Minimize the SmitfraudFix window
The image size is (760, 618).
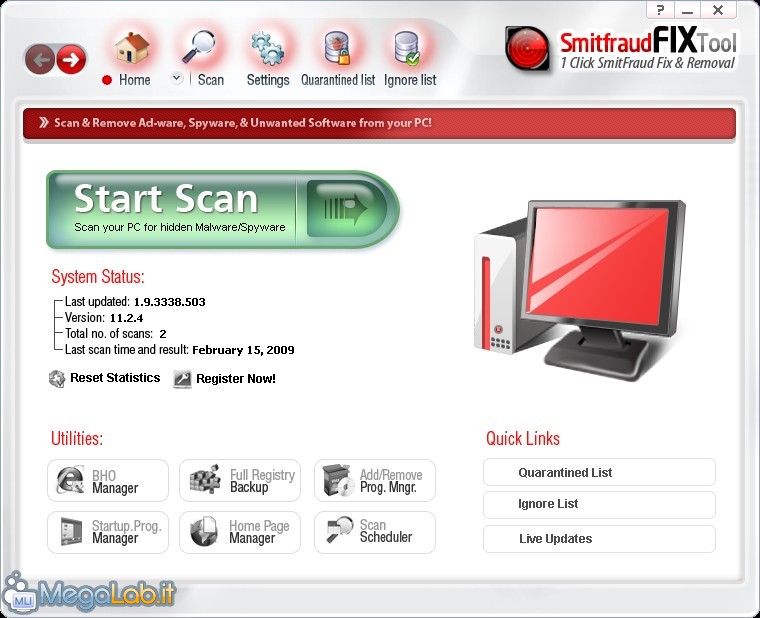(x=688, y=10)
